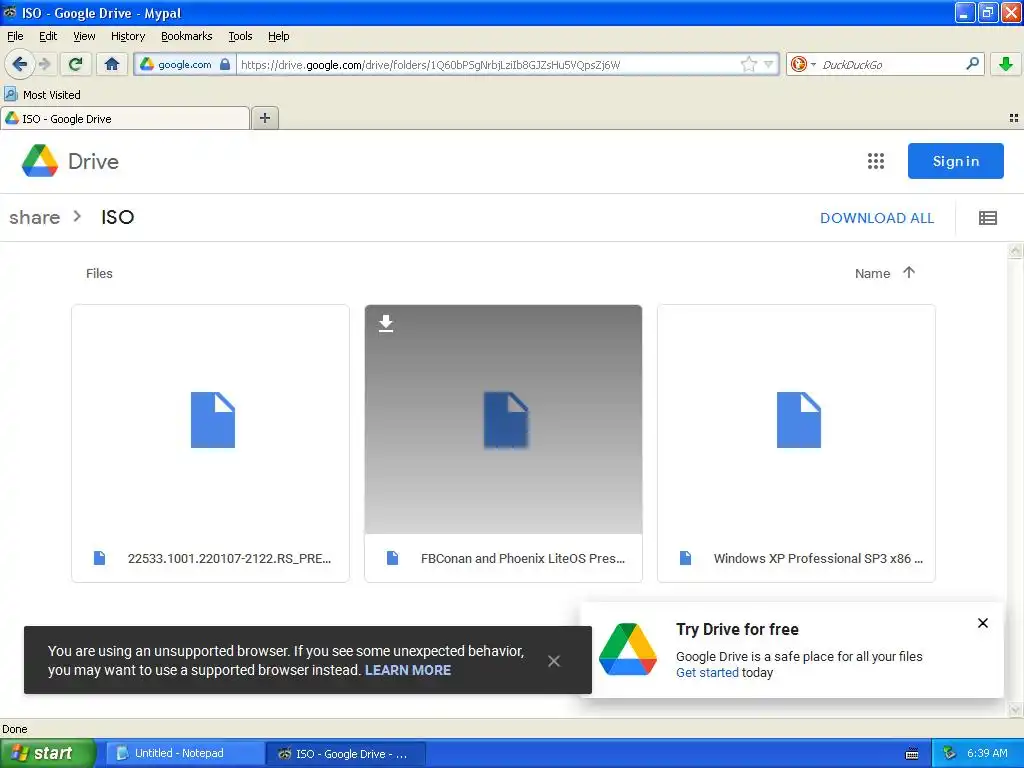The height and width of the screenshot is (768, 1024).
Task: Open a new tab with plus button
Action: coord(264,118)
